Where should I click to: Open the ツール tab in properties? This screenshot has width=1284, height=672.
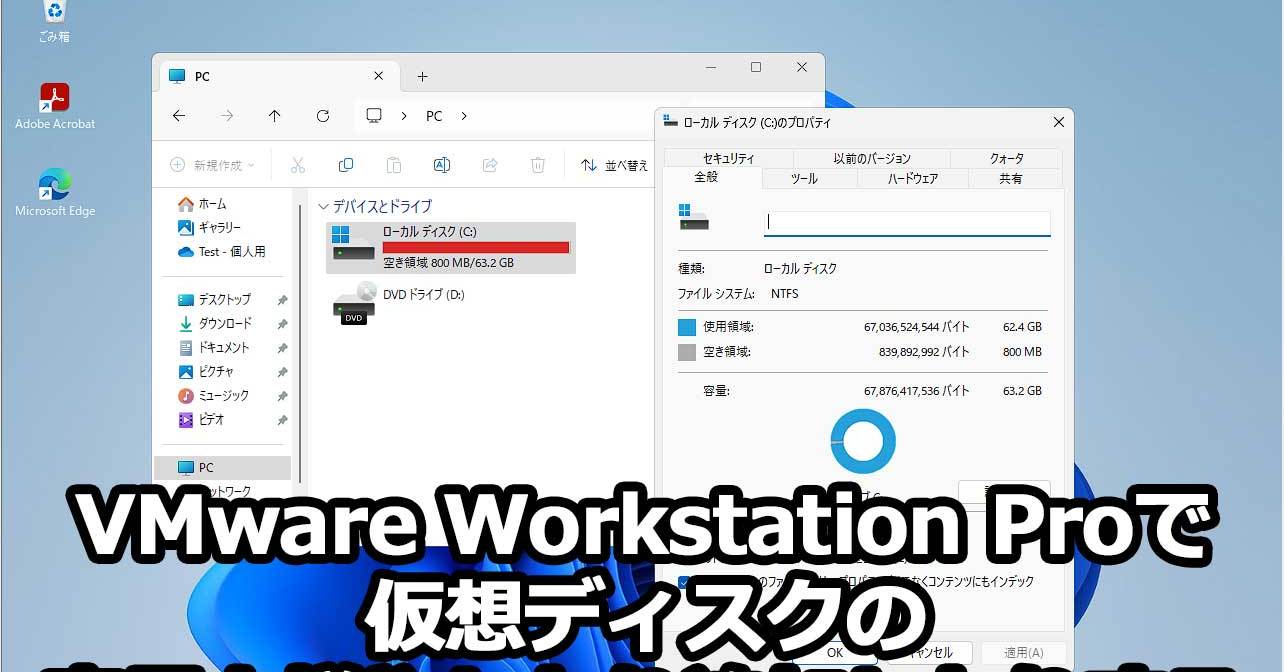804,179
